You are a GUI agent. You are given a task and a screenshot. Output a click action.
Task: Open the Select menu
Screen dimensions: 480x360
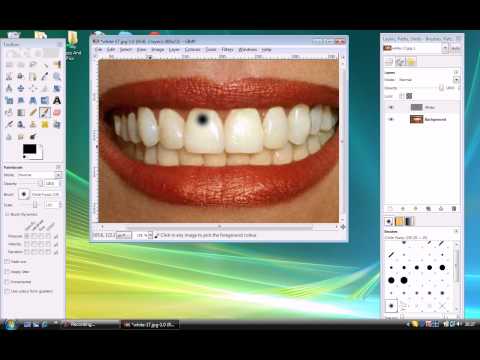[126, 50]
